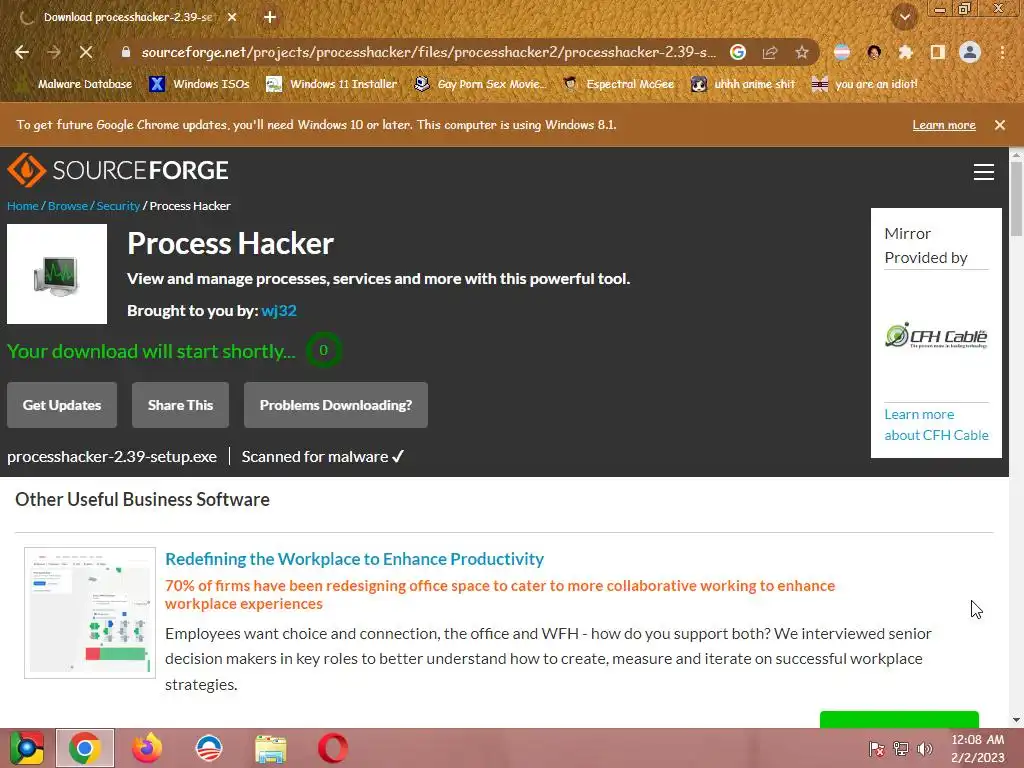Open the uhhh anime bookmark
The image size is (1024, 768).
[x=743, y=84]
